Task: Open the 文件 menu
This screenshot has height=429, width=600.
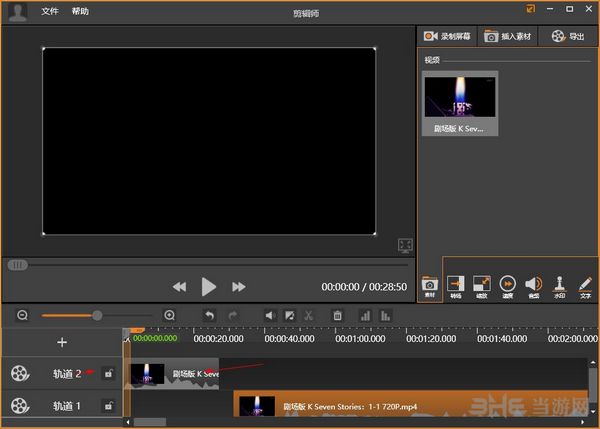Action: pos(50,11)
